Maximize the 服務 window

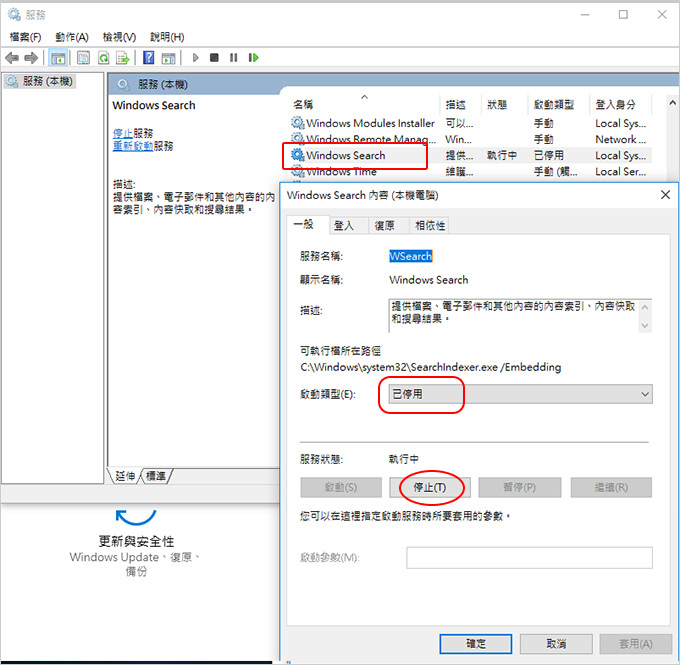point(623,15)
